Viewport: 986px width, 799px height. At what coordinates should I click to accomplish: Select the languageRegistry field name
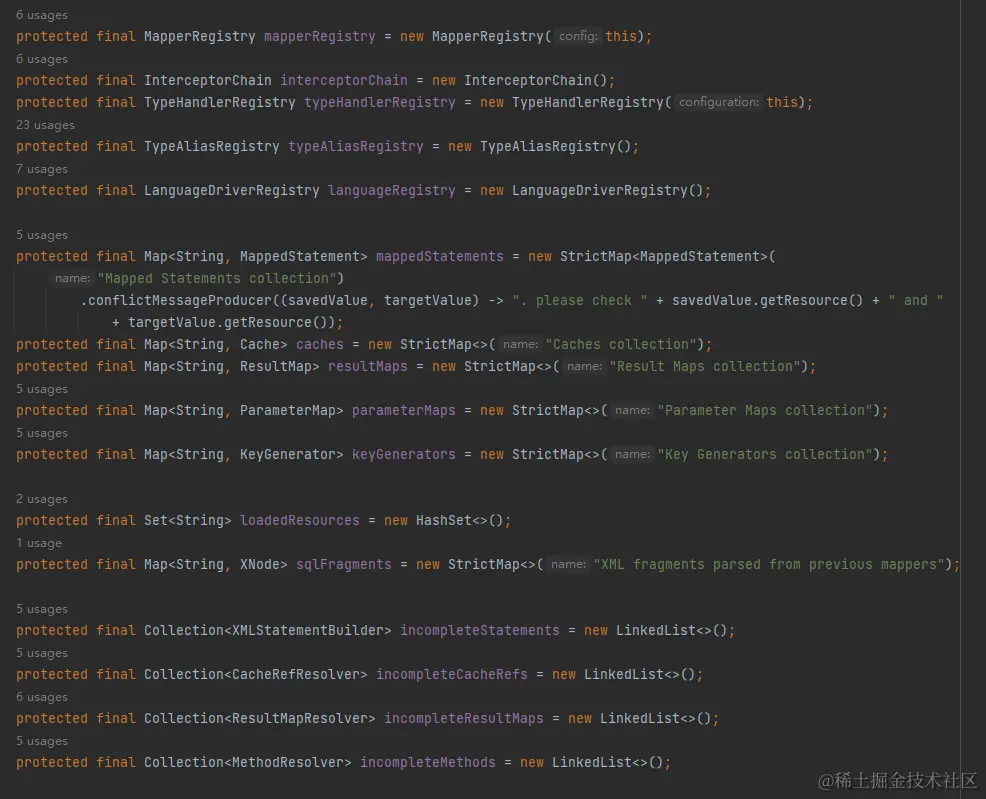click(x=391, y=190)
